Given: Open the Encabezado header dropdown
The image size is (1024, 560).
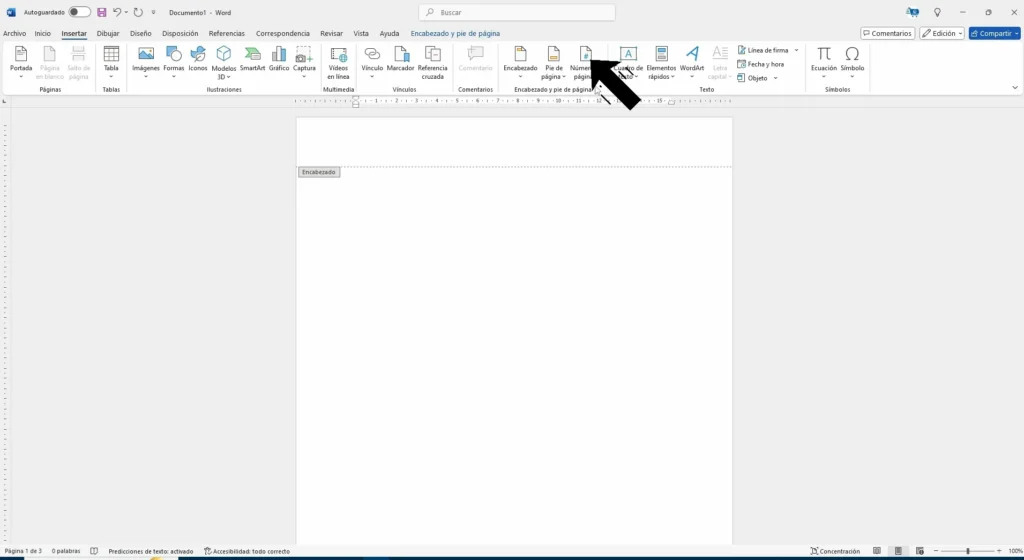Looking at the screenshot, I should (520, 62).
